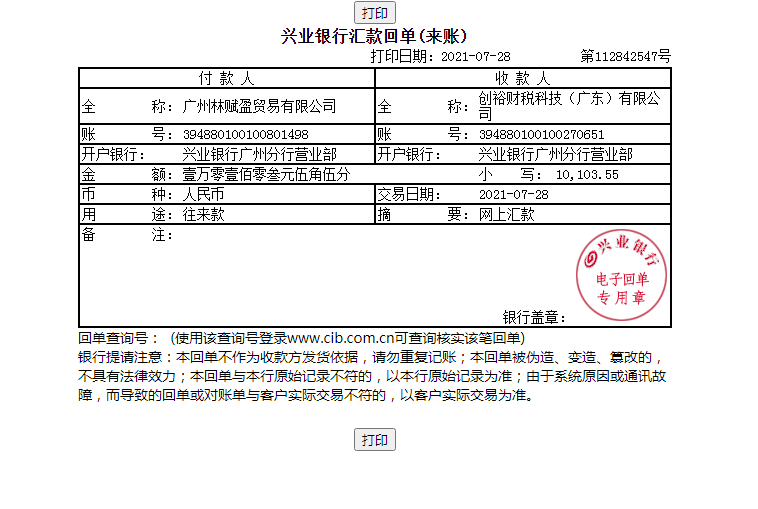Click currency value 人民币
The image size is (758, 509).
(203, 194)
